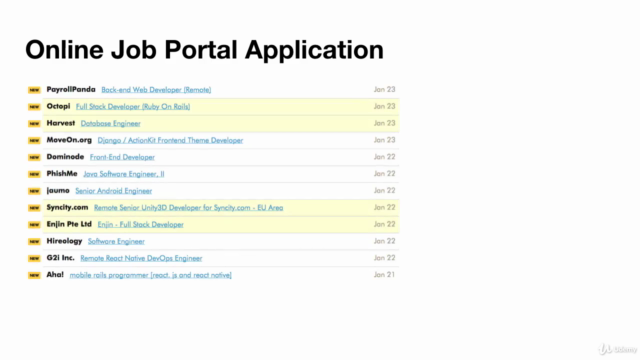This screenshot has height=360, width=640.
Task: Click NEW badge beside PayrollPanda
Action: [34, 90]
